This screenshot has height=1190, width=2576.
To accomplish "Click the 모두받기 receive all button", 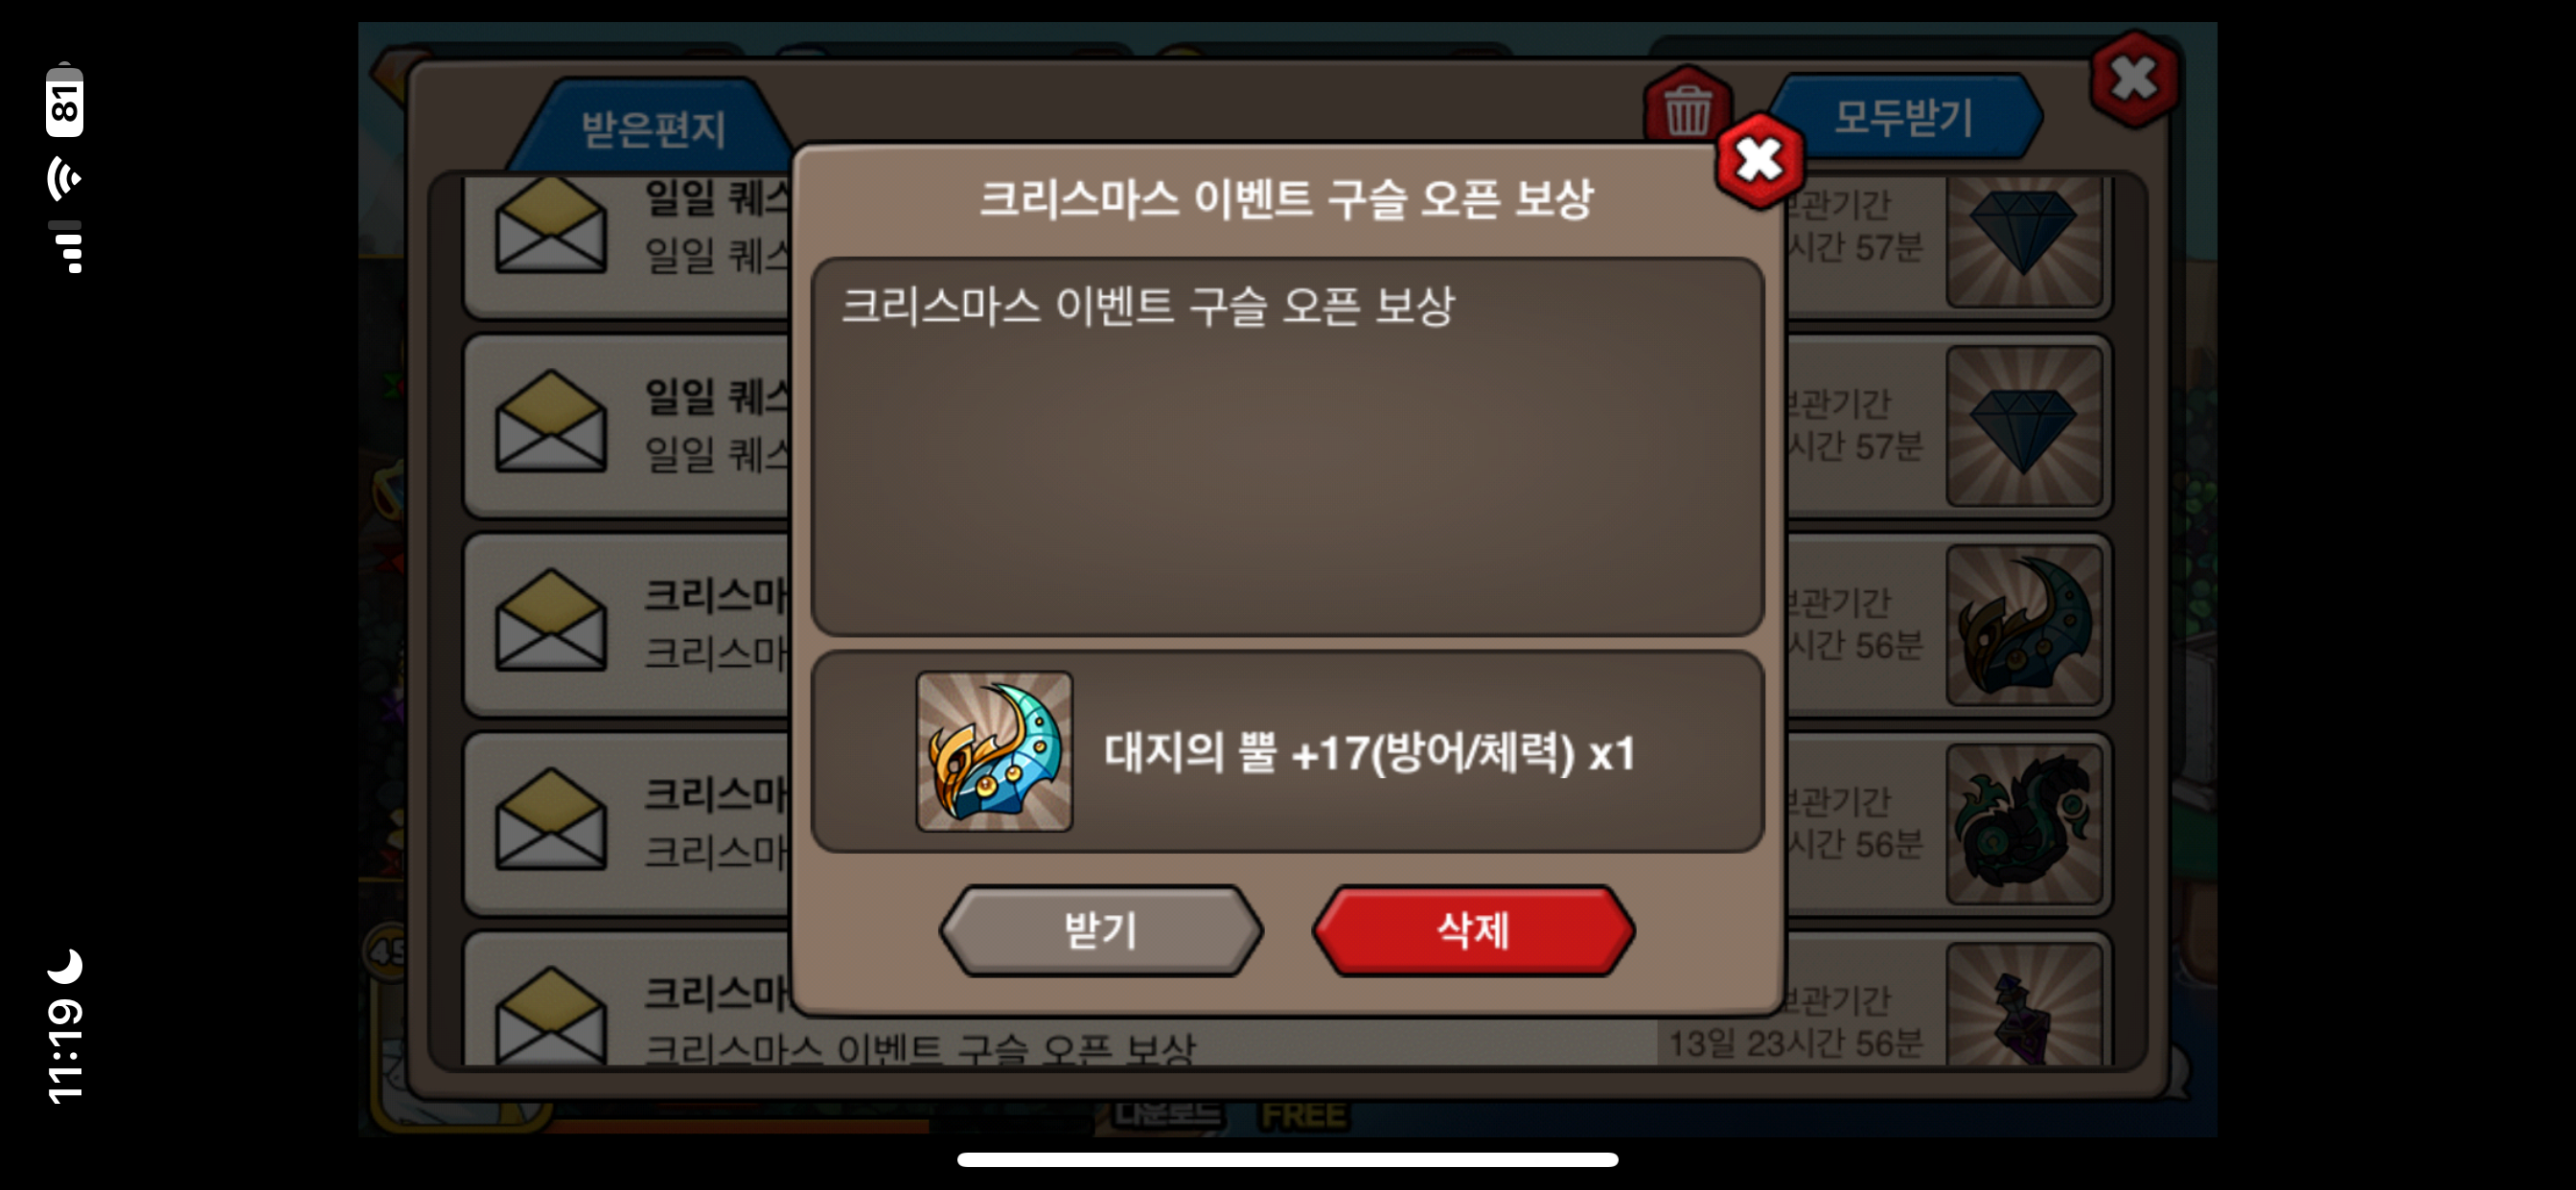I will tap(1903, 116).
